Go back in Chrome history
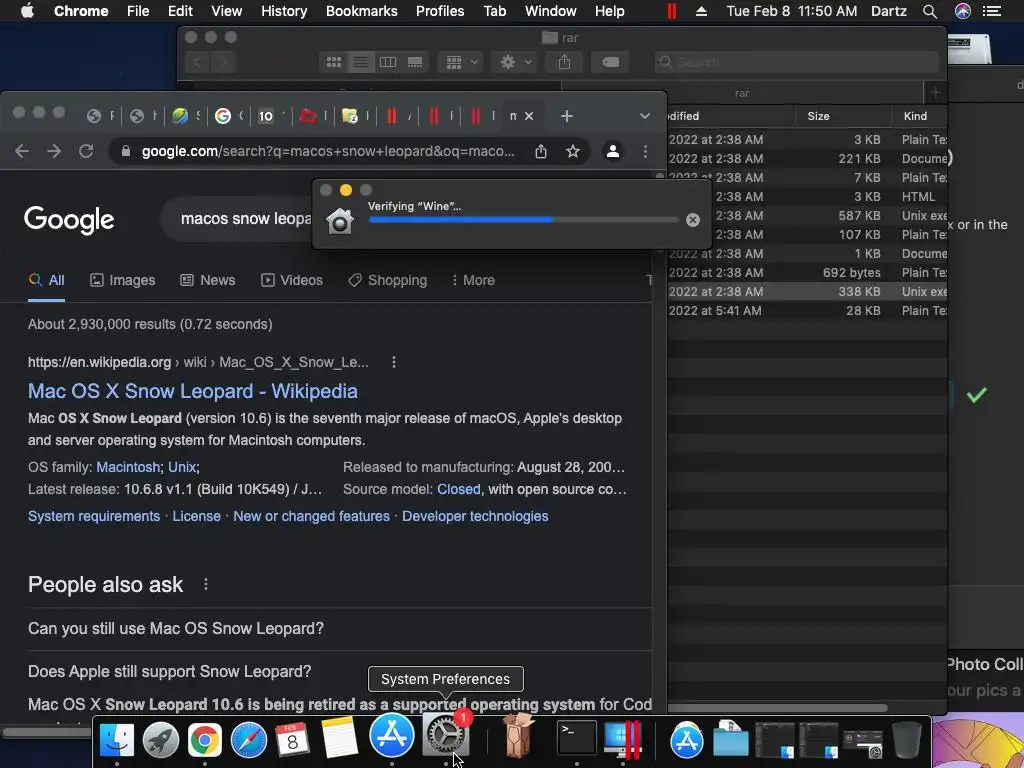The height and width of the screenshot is (768, 1024). 22,152
